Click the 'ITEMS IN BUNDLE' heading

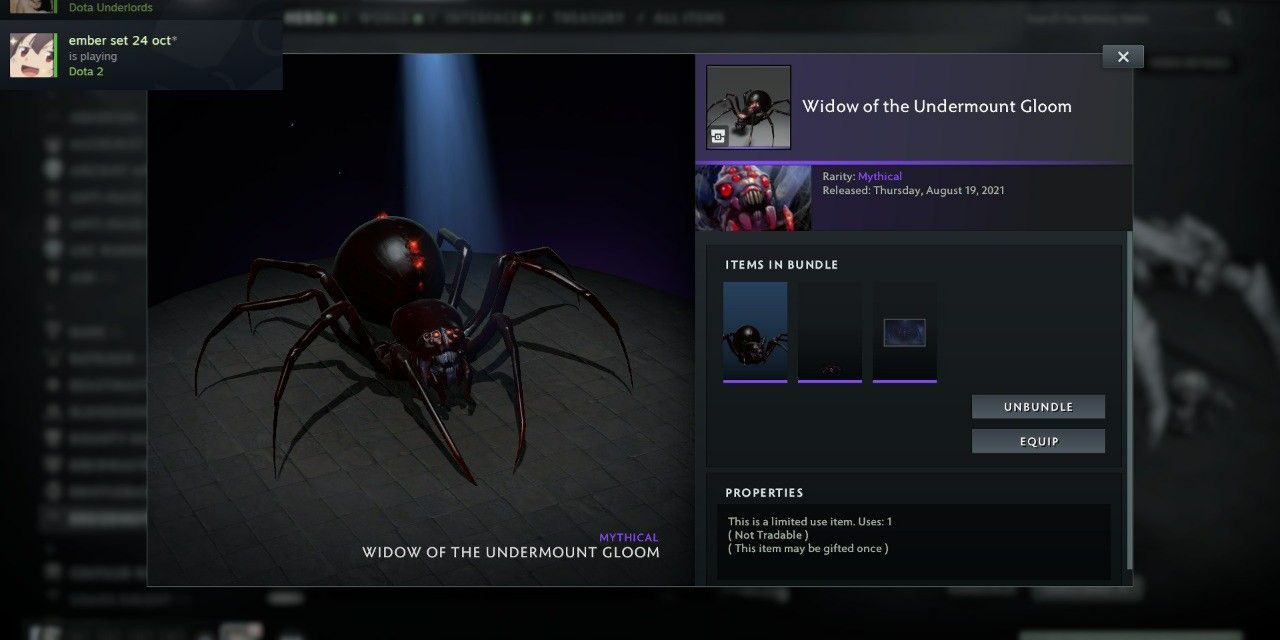782,265
